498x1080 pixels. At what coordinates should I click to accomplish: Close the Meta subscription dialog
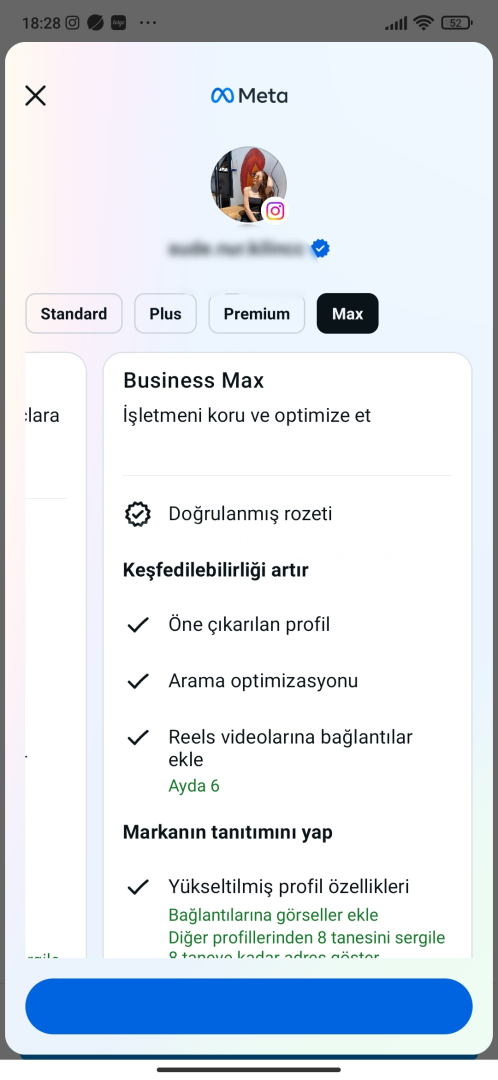[35, 95]
